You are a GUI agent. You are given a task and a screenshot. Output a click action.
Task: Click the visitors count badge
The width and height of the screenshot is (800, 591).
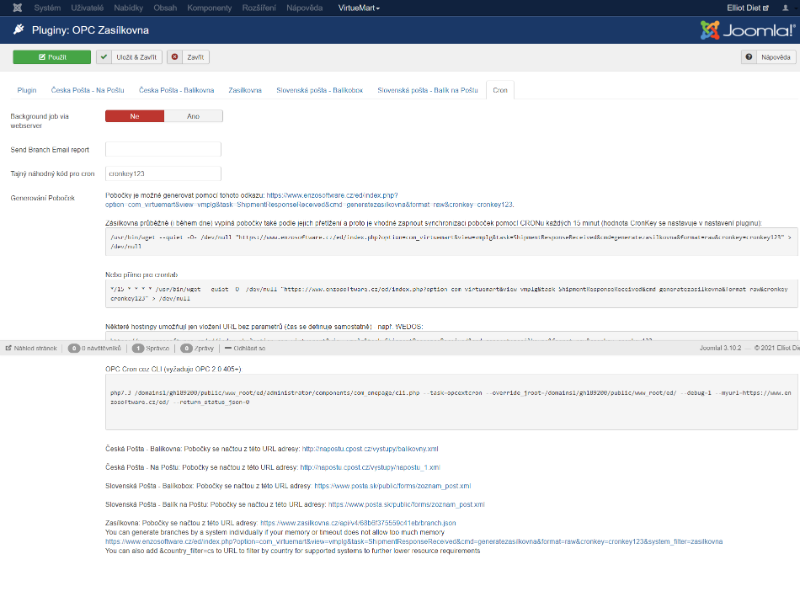73,348
